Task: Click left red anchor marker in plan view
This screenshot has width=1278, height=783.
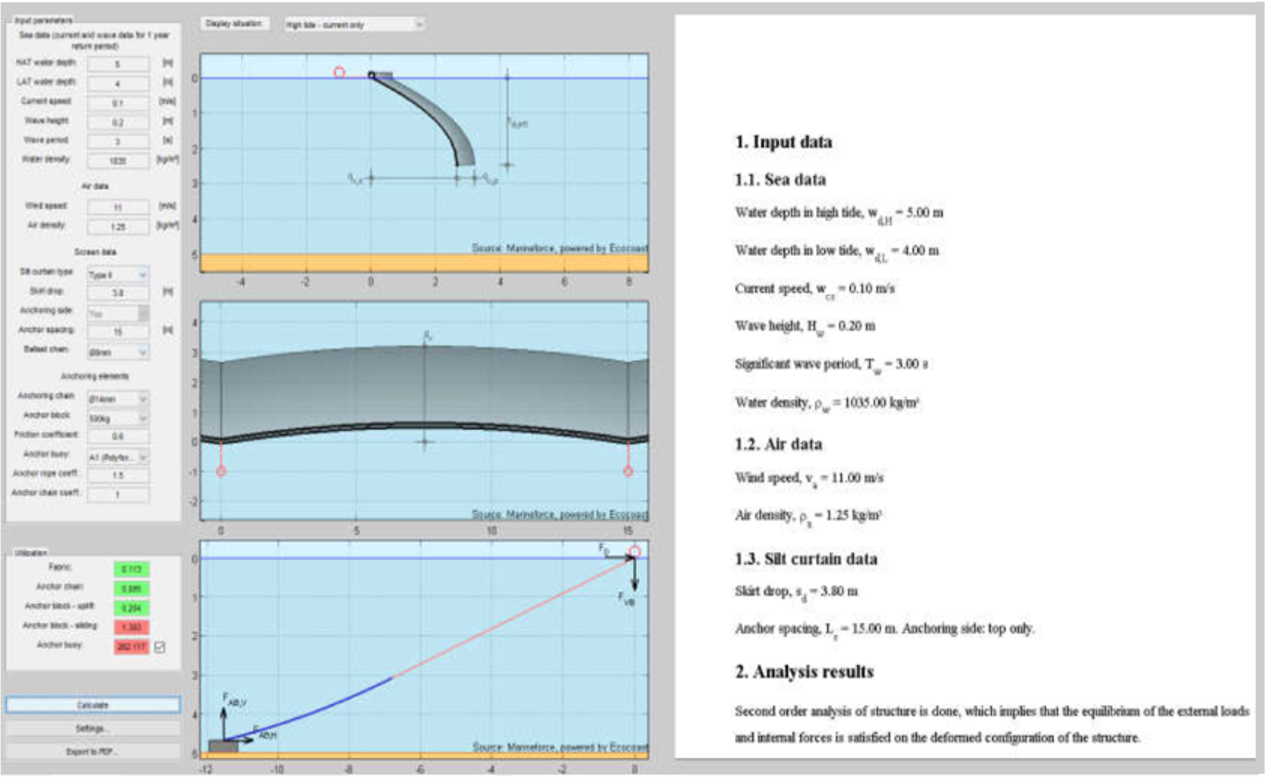Action: click(x=221, y=471)
